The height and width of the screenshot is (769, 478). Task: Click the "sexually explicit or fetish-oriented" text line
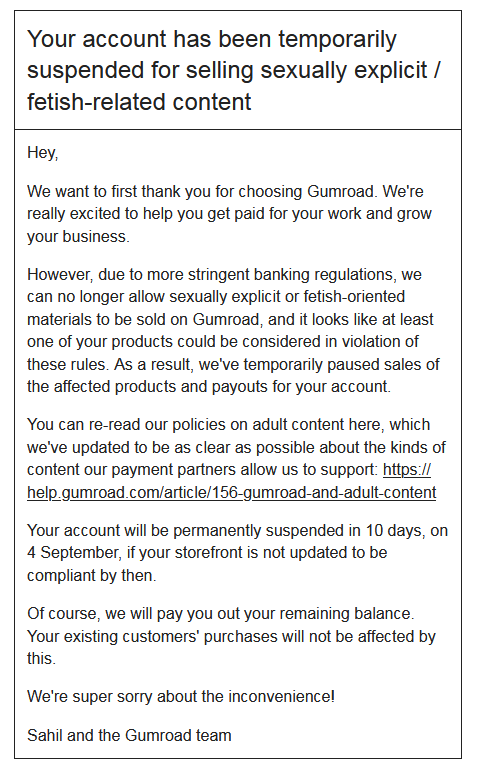pos(216,297)
